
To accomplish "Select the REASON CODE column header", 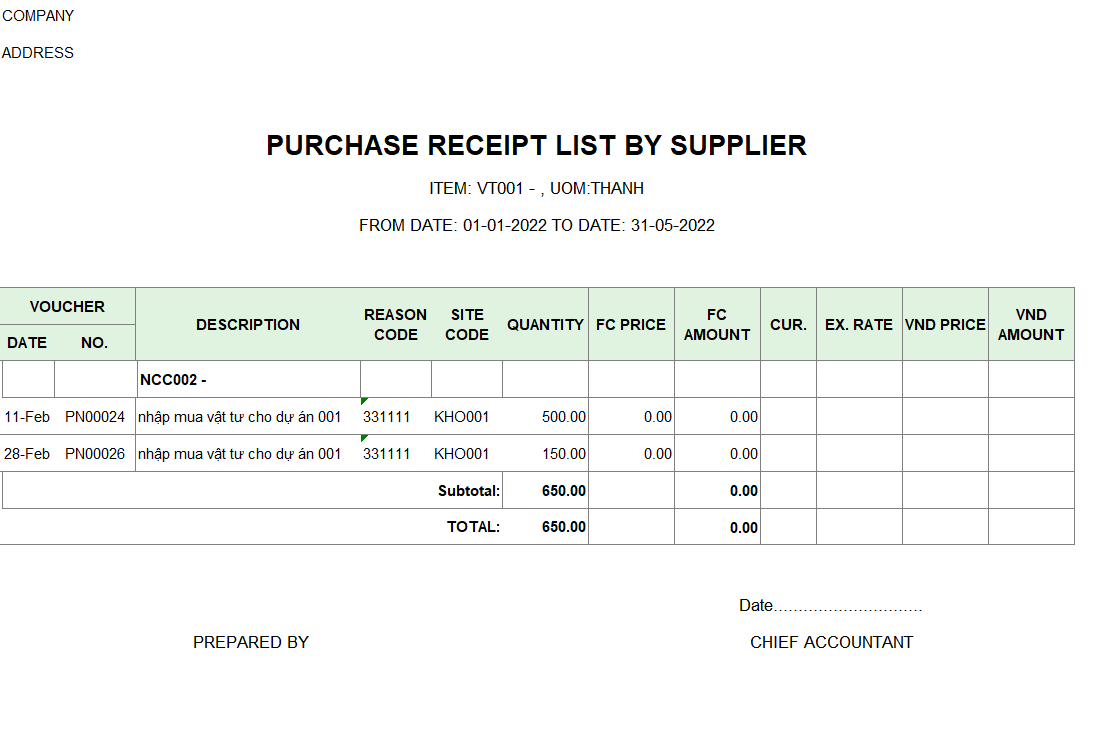I will click(395, 325).
